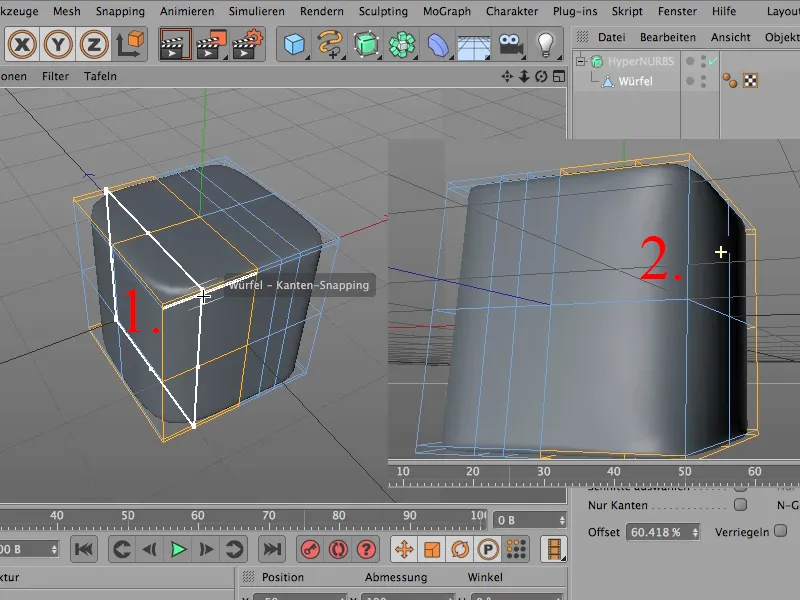This screenshot has height=600, width=800.
Task: Jump to the end of animation
Action: click(272, 549)
